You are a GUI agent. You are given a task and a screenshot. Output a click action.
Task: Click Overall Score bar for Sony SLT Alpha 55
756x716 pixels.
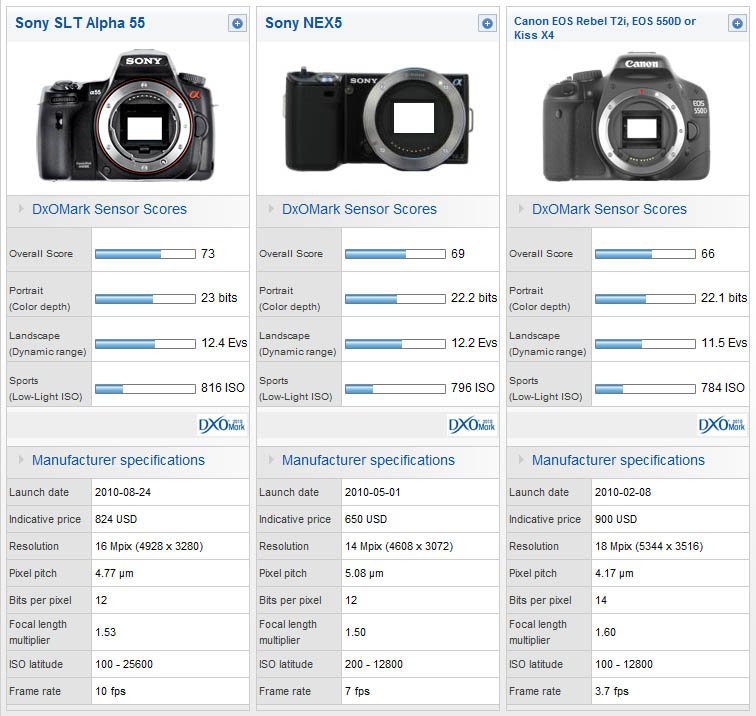145,254
